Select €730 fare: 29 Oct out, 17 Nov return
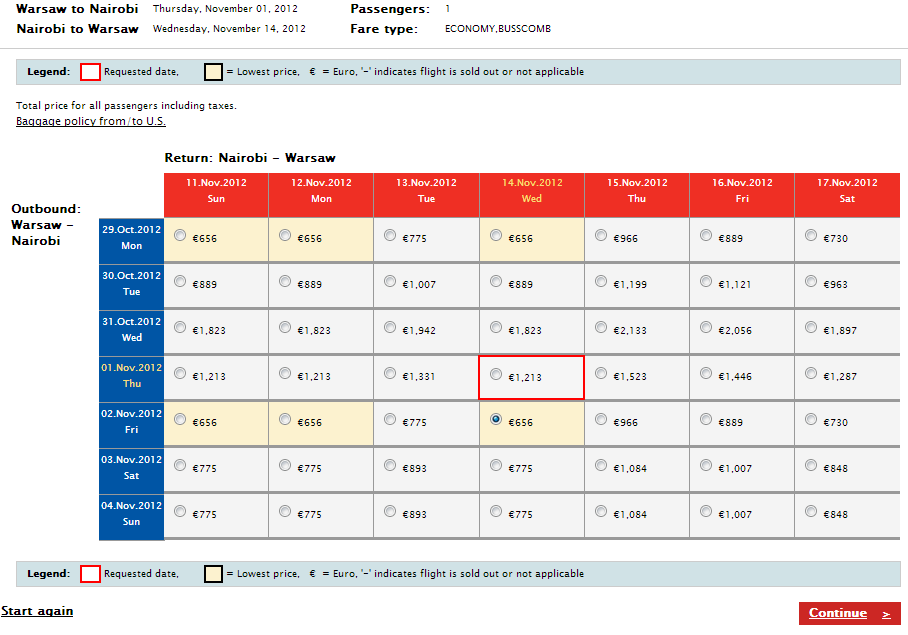This screenshot has width=908, height=635. point(811,235)
